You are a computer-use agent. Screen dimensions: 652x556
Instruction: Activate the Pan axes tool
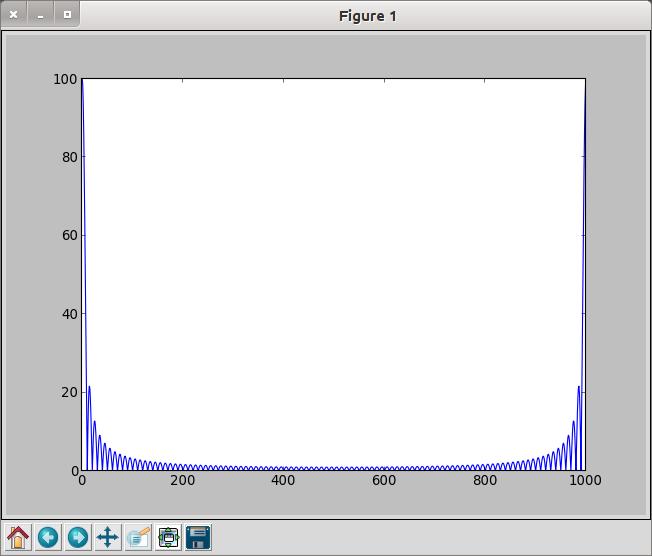click(108, 537)
